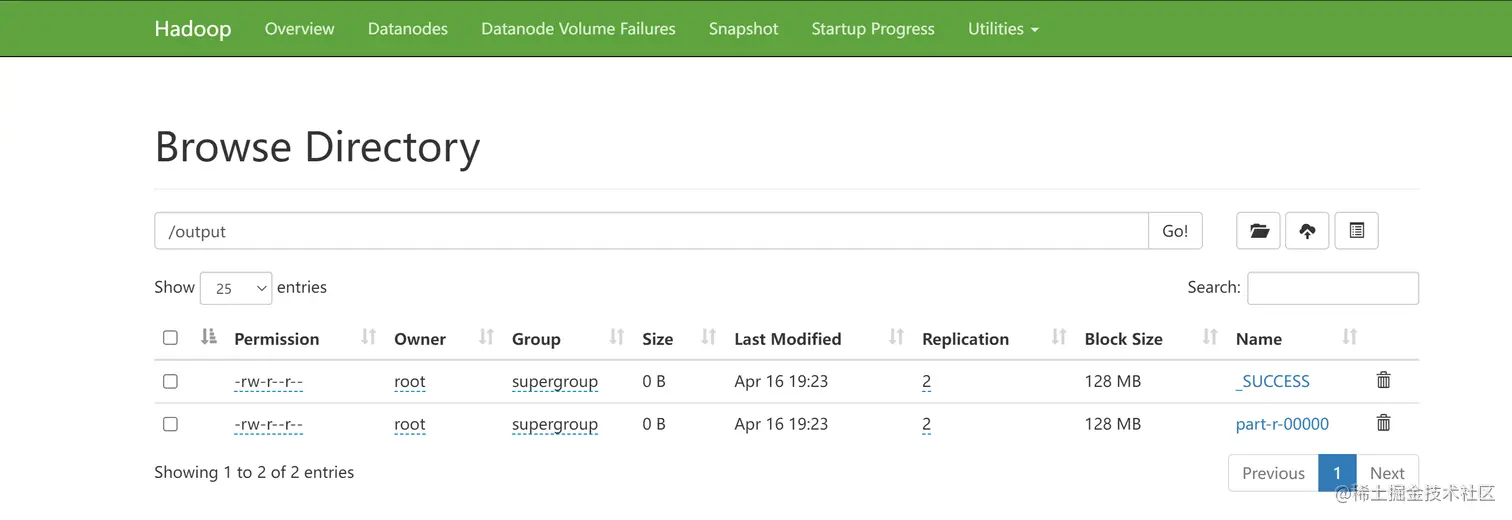Check the box for the part-r-00000 row
This screenshot has height=520, width=1512.
tap(170, 424)
